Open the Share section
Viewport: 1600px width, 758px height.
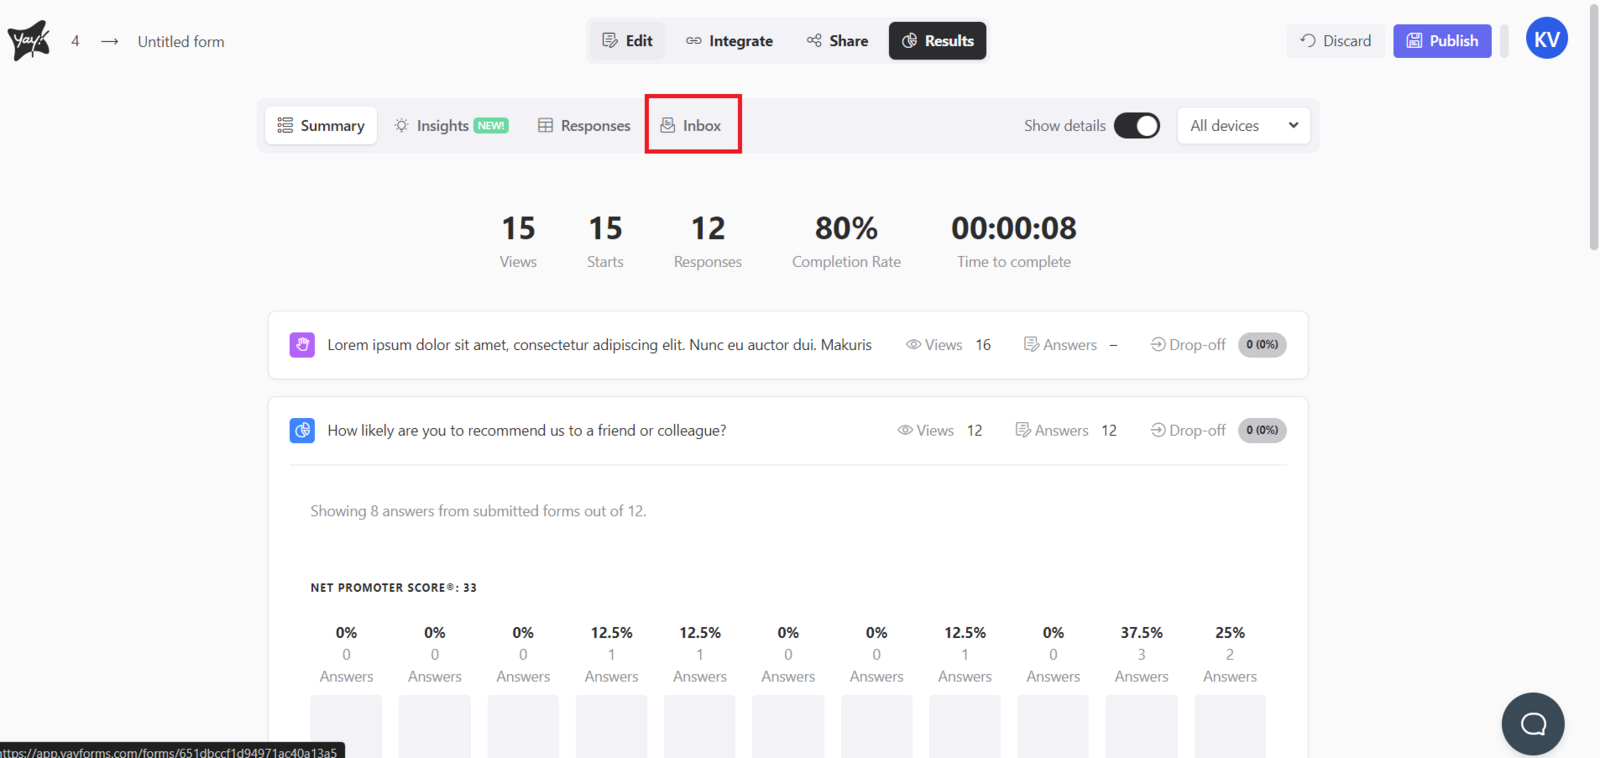click(x=837, y=41)
